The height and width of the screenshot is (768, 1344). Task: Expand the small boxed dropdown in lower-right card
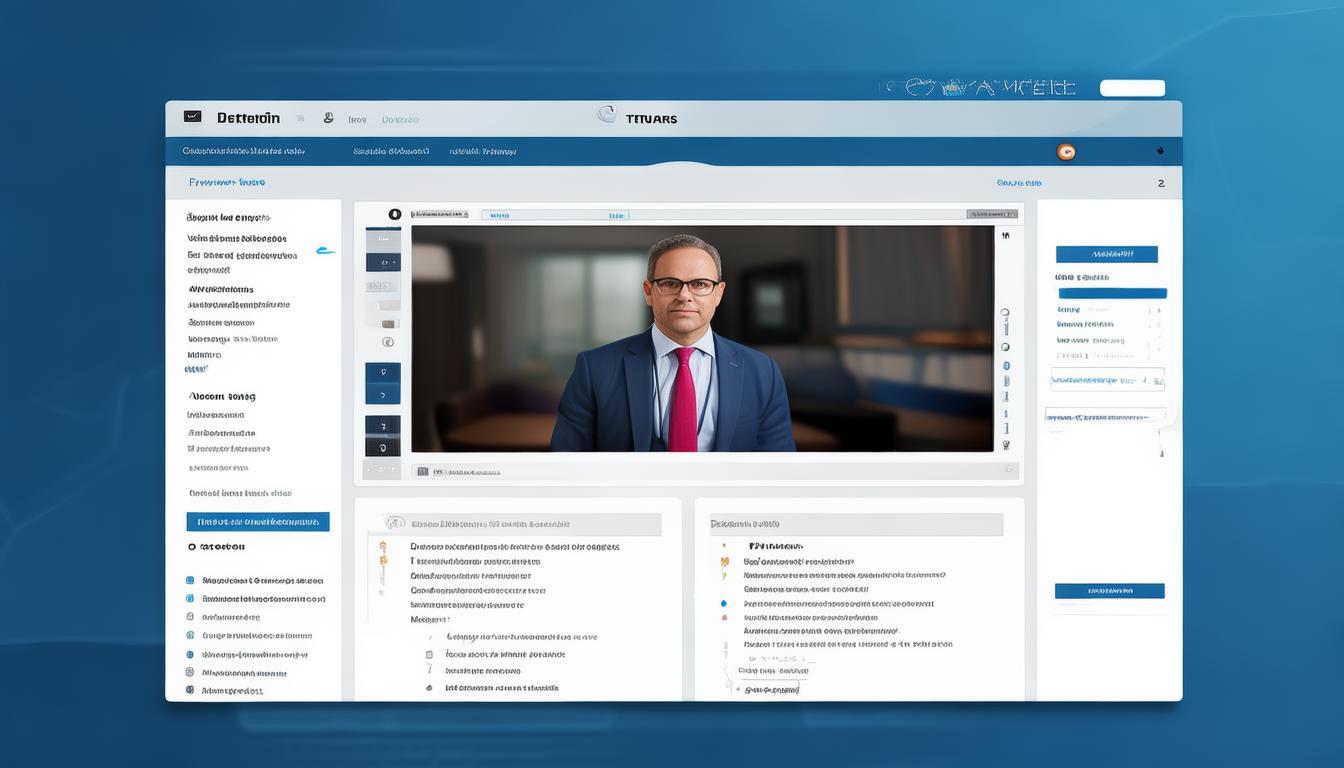point(772,689)
